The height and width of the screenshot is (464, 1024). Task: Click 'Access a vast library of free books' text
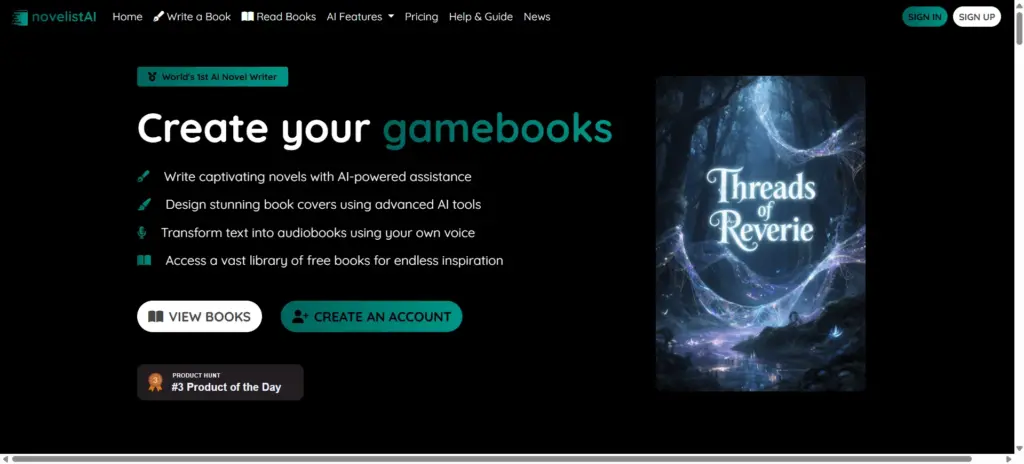334,260
